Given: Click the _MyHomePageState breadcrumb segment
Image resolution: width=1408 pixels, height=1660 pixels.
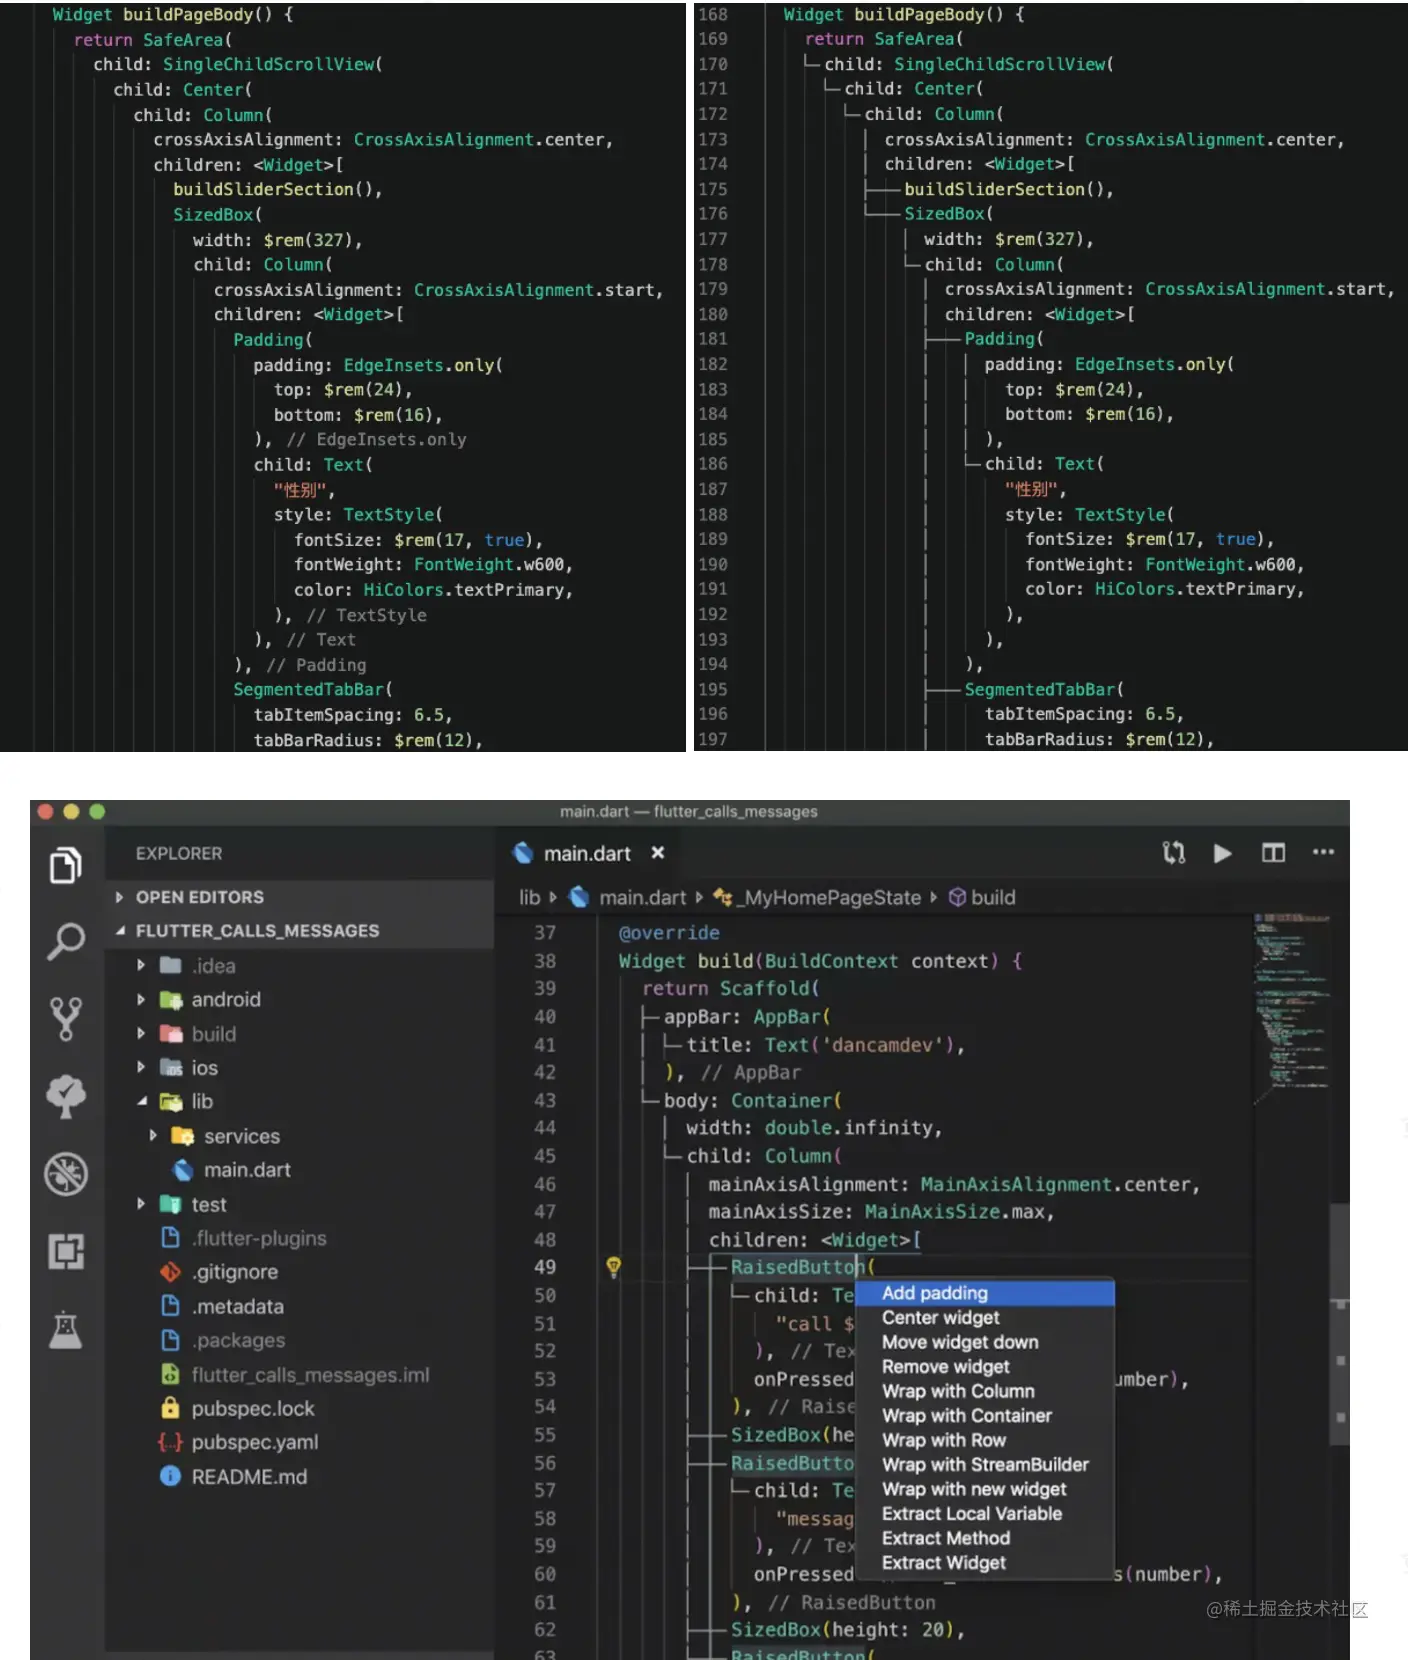Looking at the screenshot, I should (830, 897).
